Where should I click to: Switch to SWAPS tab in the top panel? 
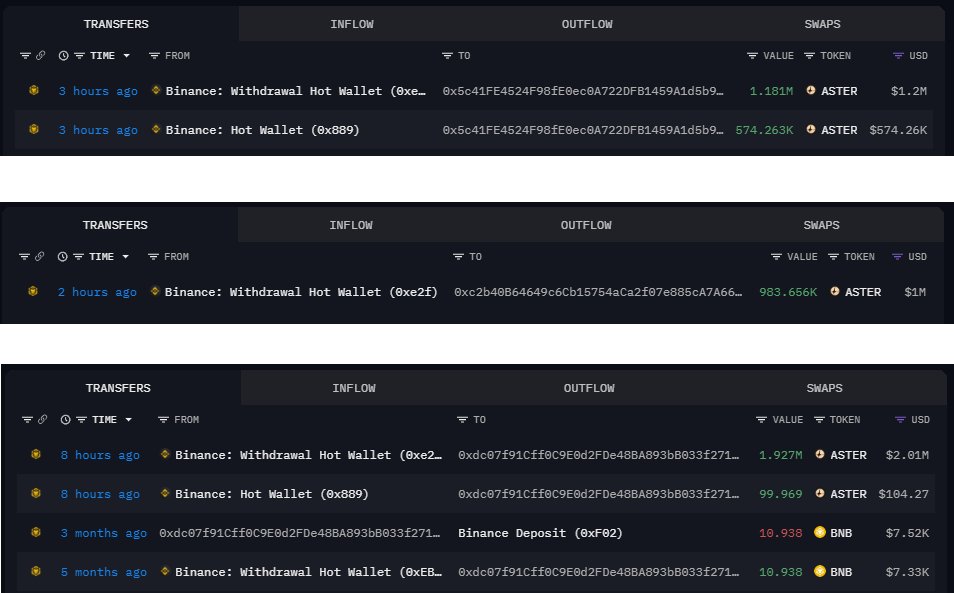822,24
